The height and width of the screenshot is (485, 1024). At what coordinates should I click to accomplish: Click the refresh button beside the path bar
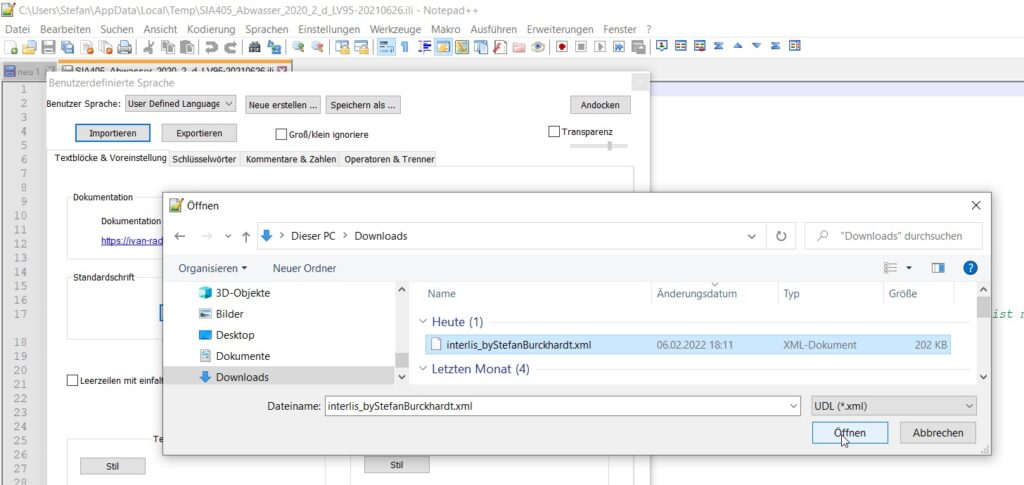(x=781, y=236)
